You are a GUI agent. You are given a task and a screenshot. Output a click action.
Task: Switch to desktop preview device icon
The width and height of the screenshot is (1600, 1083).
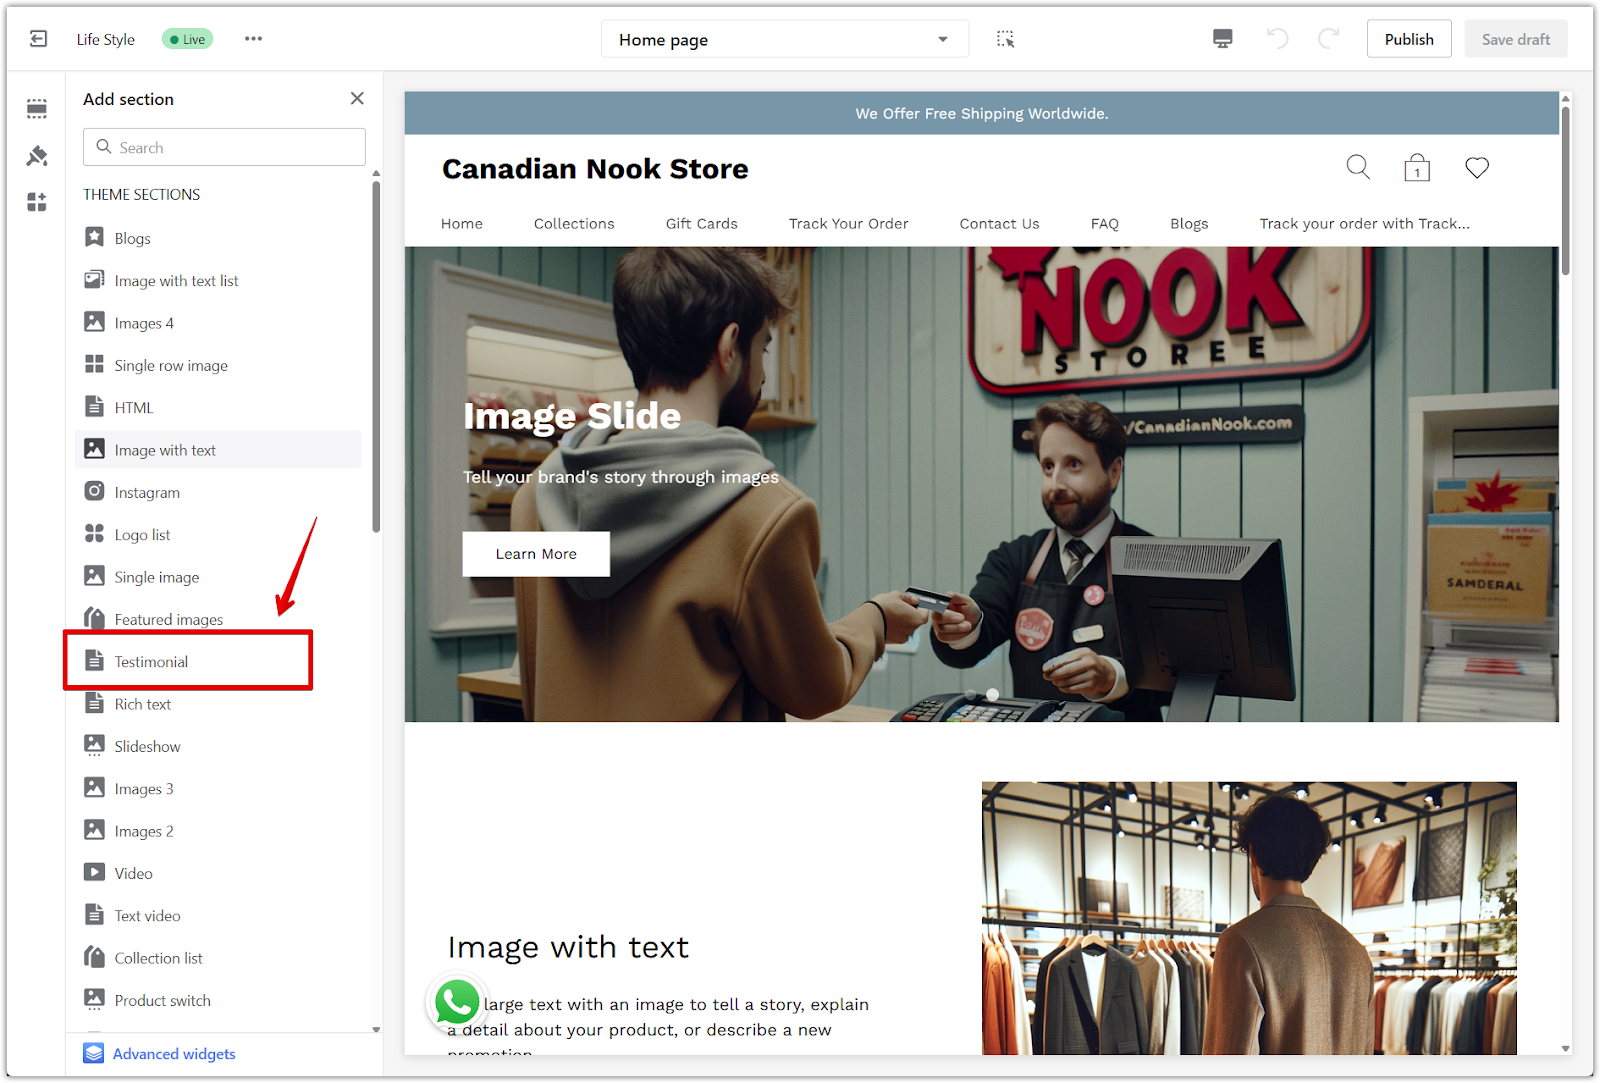click(1222, 39)
